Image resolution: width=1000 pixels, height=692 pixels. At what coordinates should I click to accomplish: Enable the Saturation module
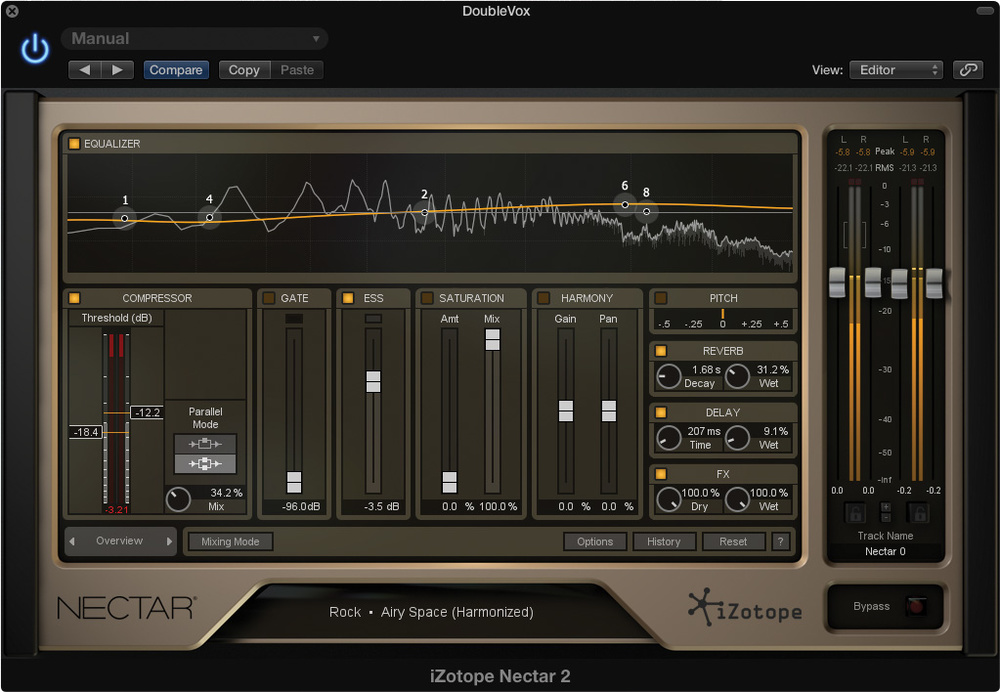point(427,298)
